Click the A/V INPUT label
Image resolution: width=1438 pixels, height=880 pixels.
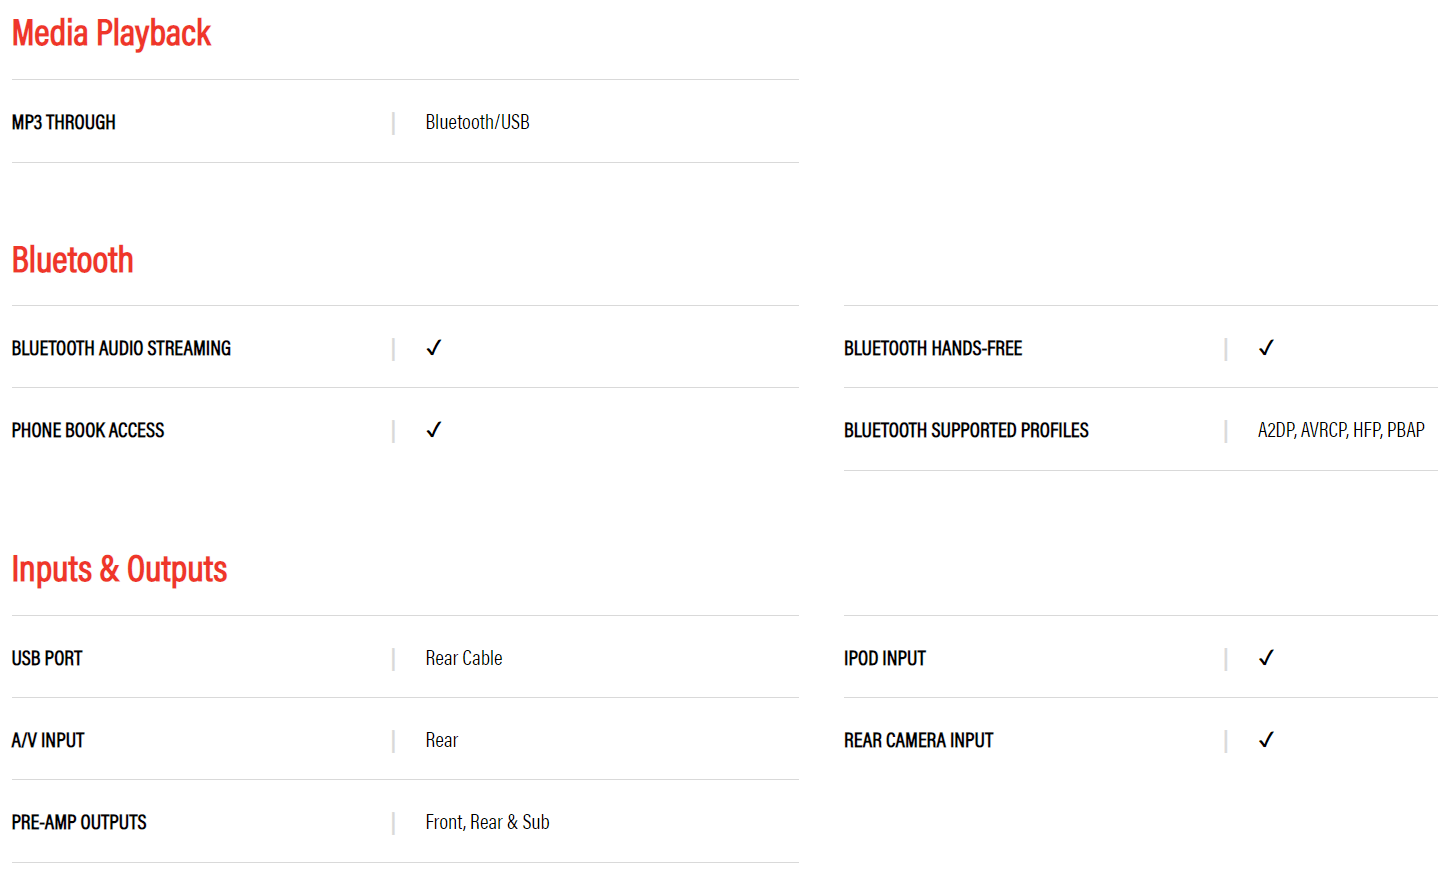48,740
